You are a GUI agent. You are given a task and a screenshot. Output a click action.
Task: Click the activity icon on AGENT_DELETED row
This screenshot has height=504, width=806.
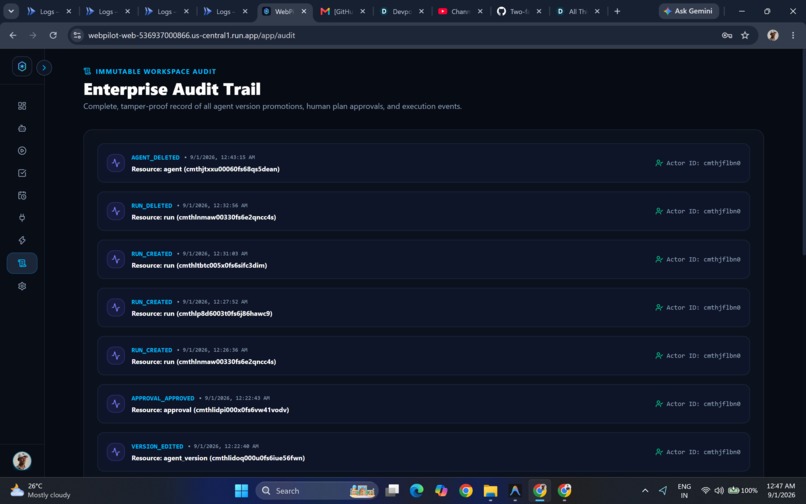click(x=116, y=163)
